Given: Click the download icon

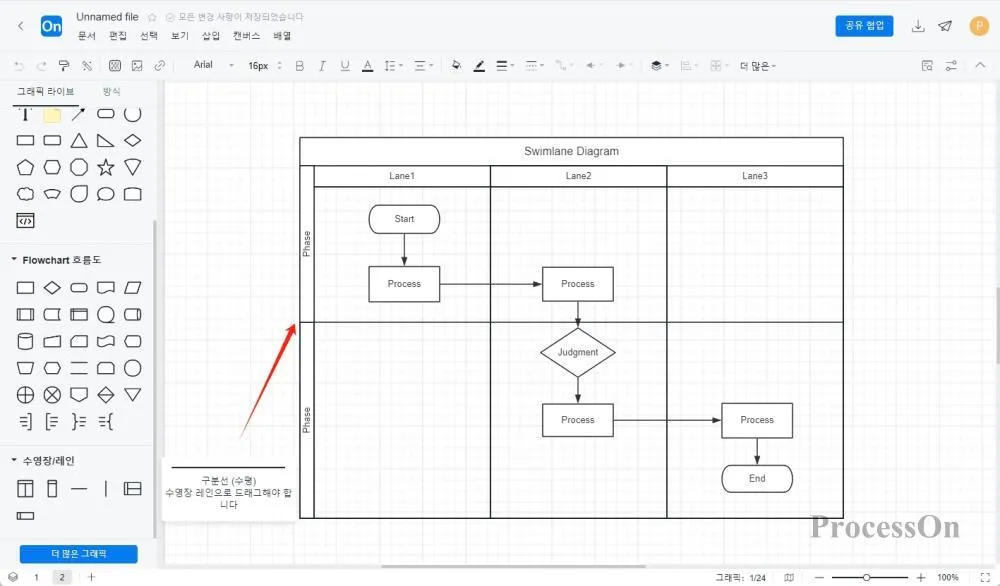Looking at the screenshot, I should (918, 26).
